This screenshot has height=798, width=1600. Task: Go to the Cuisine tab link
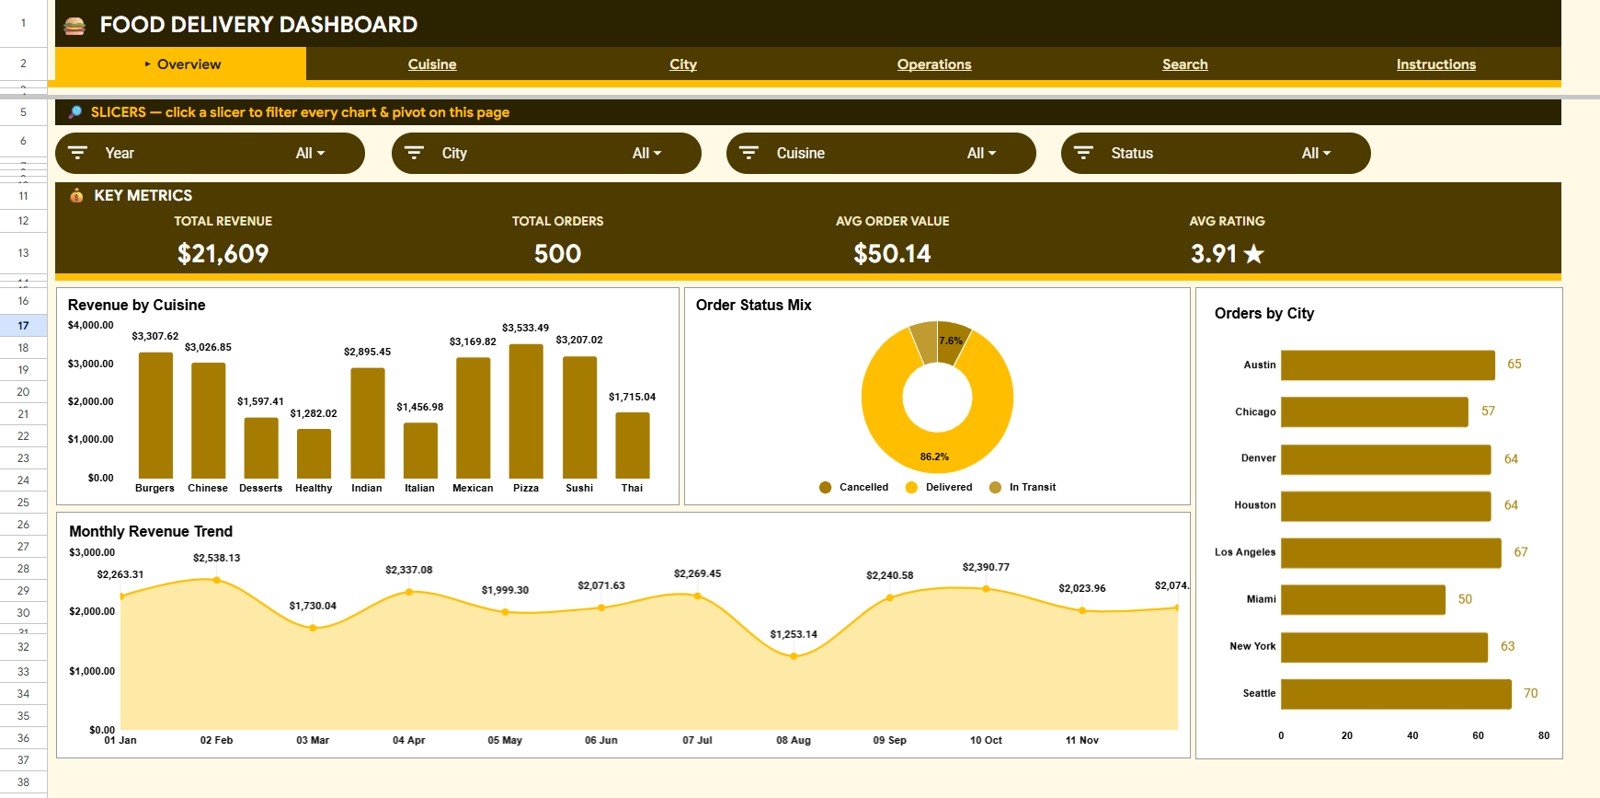[x=432, y=64]
